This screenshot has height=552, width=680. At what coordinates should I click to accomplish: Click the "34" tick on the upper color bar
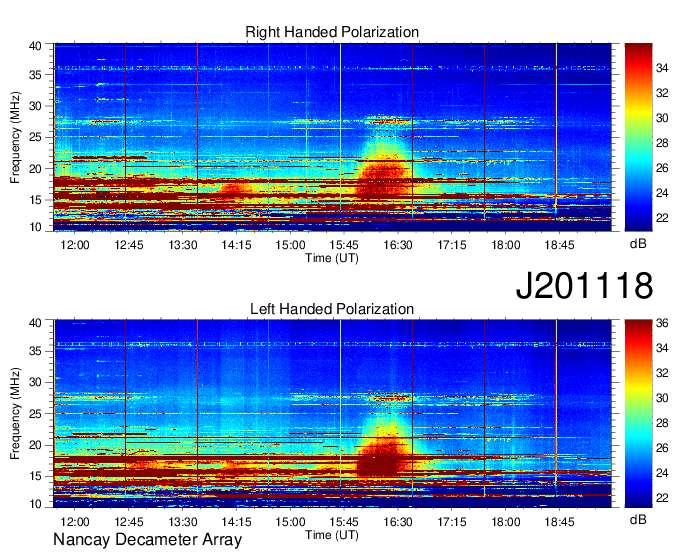(662, 68)
